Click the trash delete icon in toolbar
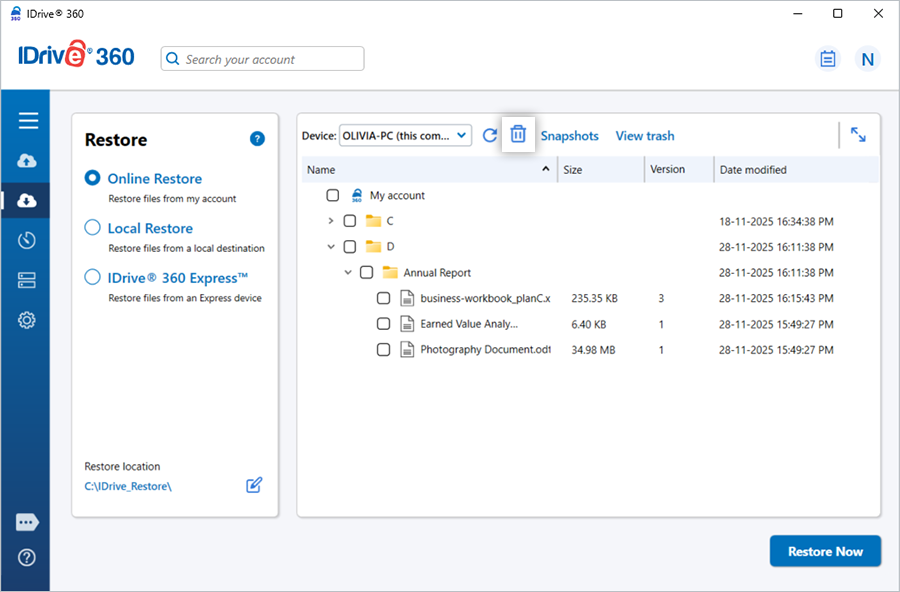This screenshot has width=900, height=592. (x=518, y=135)
